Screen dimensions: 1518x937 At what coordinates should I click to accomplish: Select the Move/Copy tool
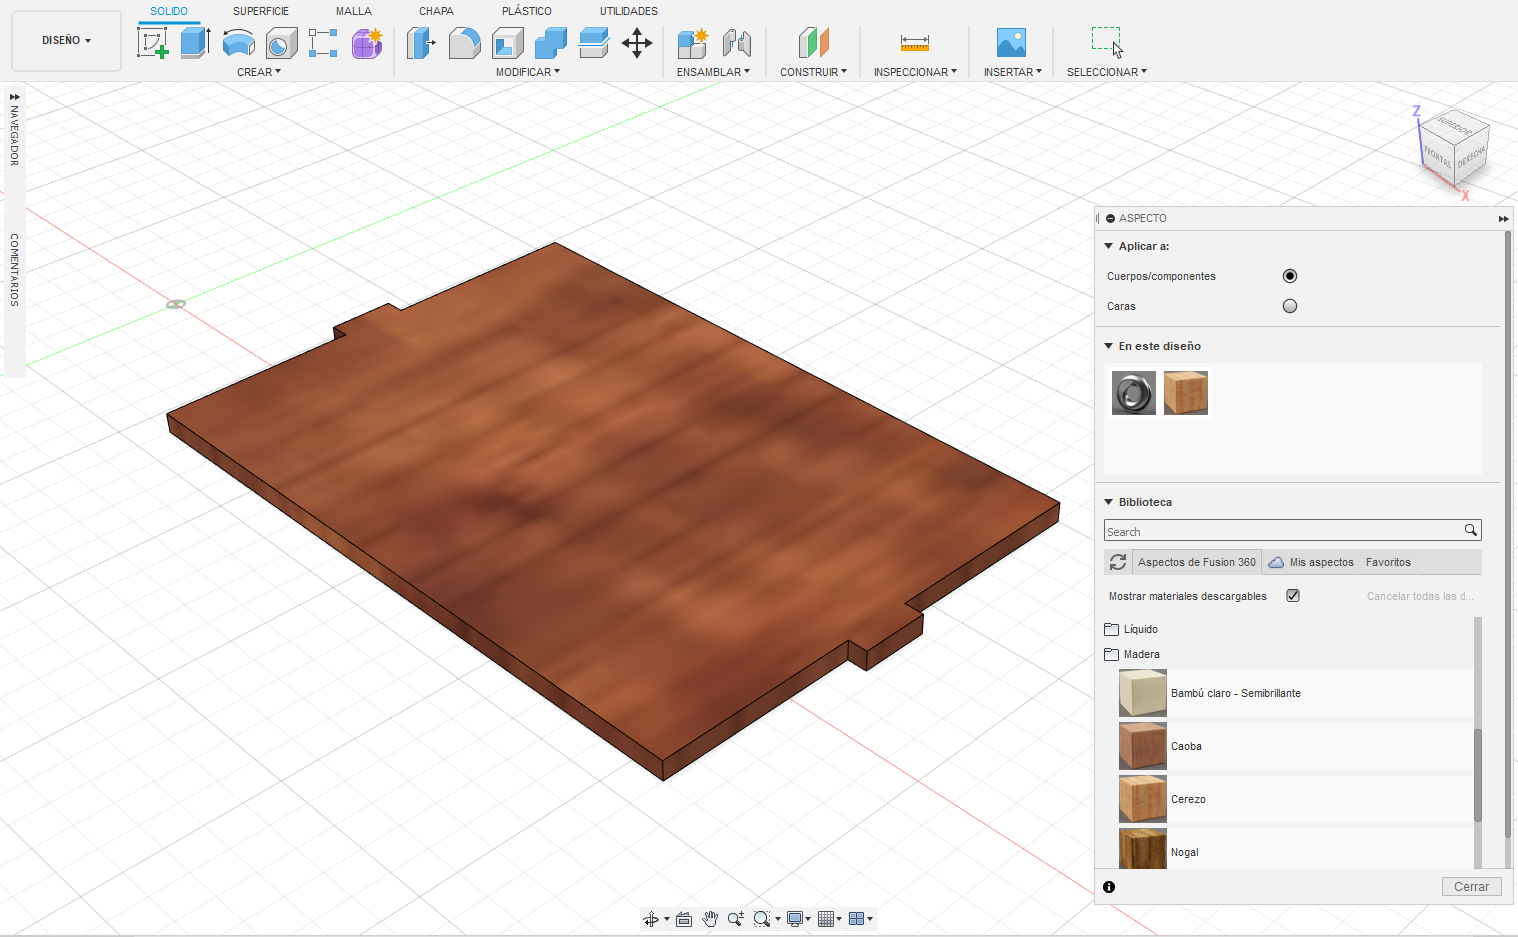click(x=637, y=43)
